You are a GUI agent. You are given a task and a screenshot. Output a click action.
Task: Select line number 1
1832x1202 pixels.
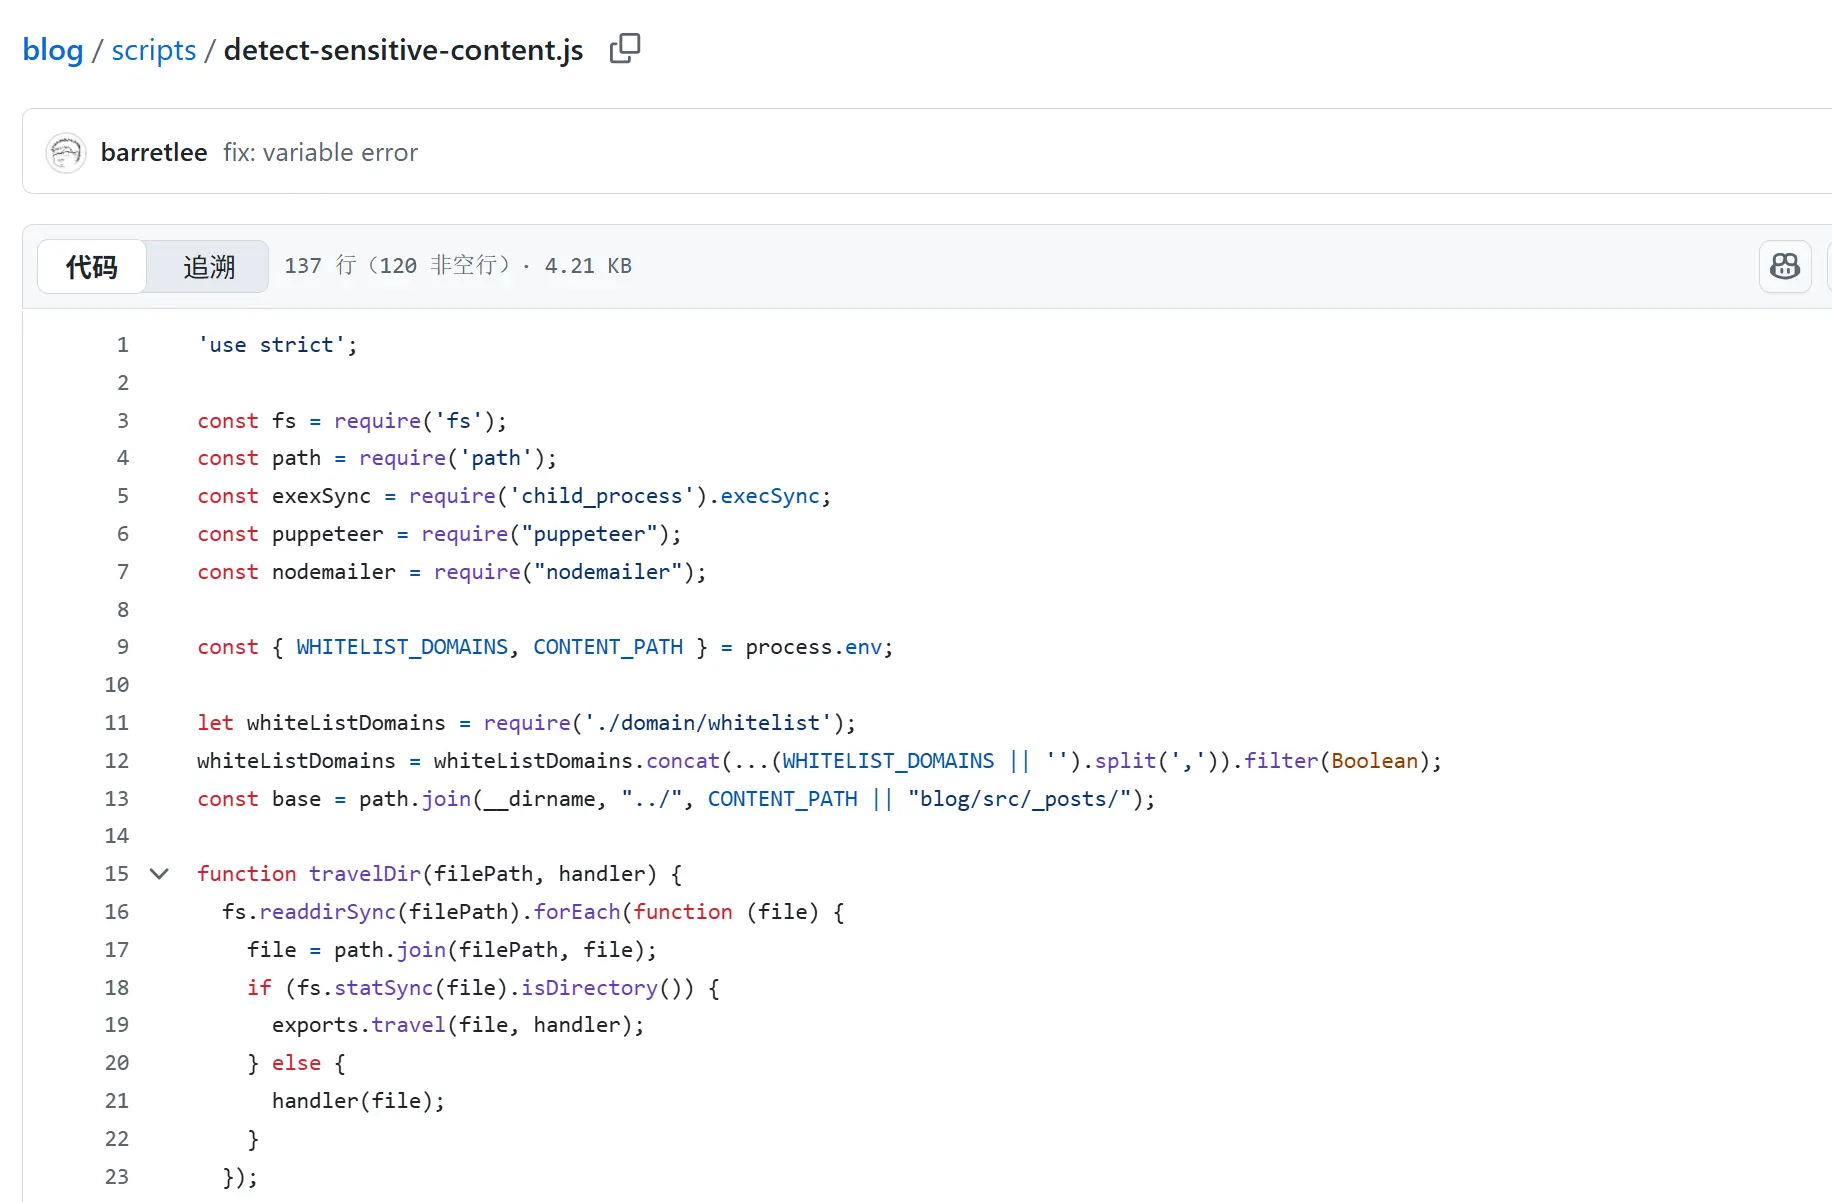point(123,345)
